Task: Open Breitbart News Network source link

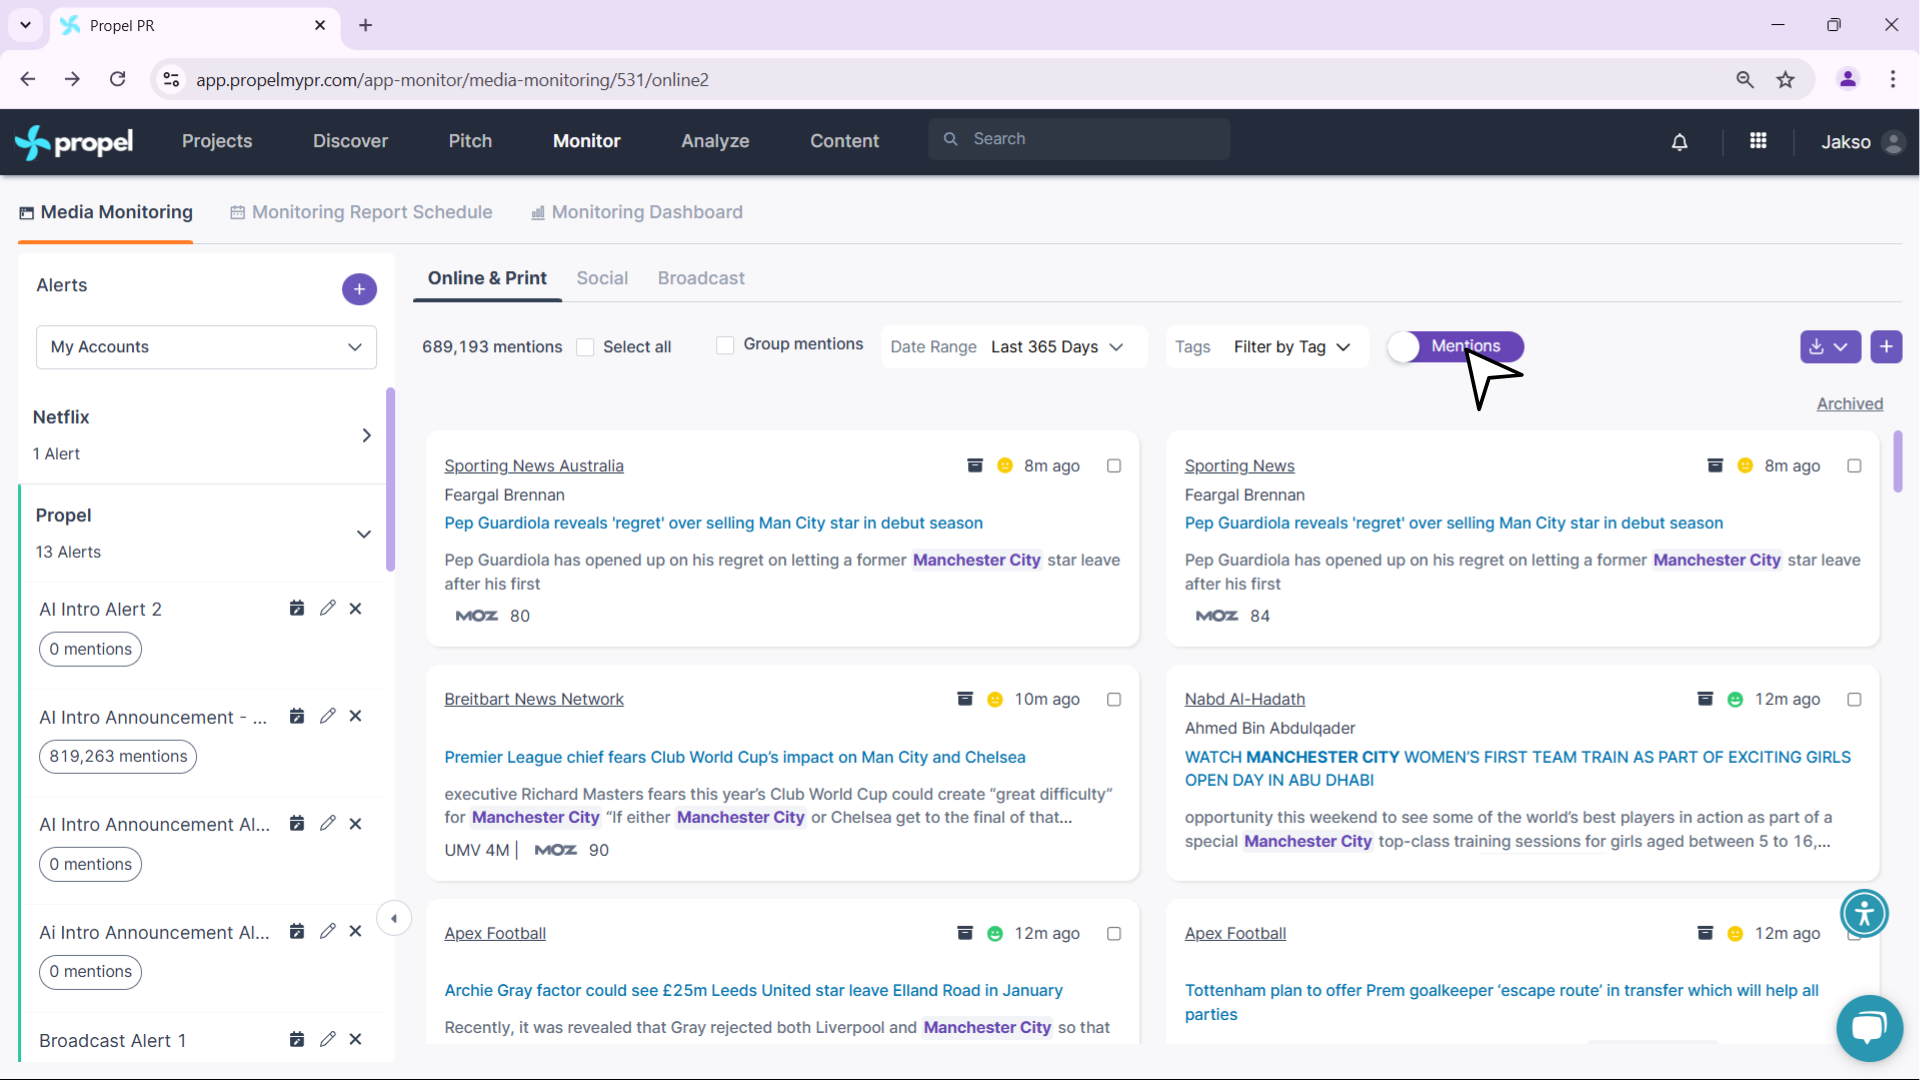Action: (x=534, y=699)
